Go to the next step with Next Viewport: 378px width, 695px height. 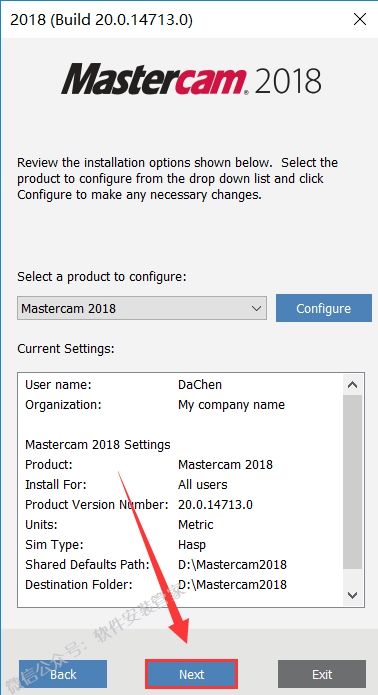(x=191, y=674)
